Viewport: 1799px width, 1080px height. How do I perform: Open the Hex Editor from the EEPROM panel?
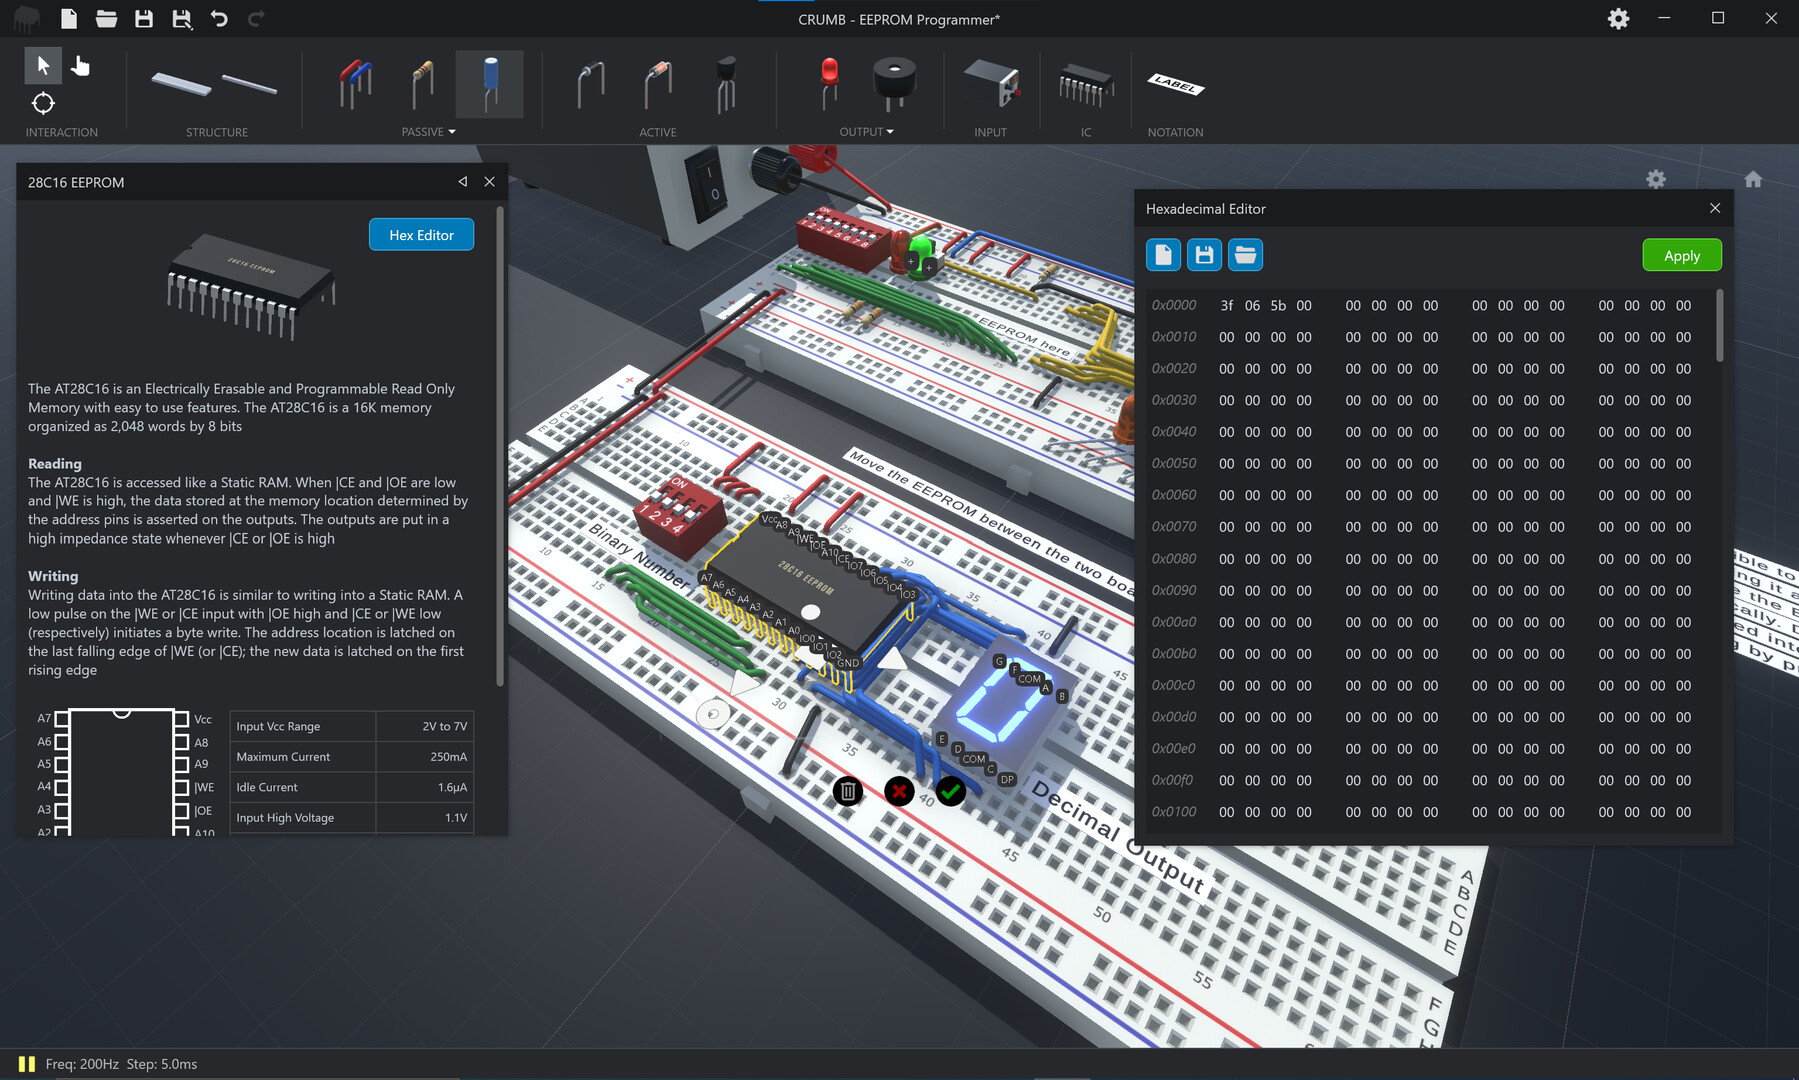(x=421, y=234)
